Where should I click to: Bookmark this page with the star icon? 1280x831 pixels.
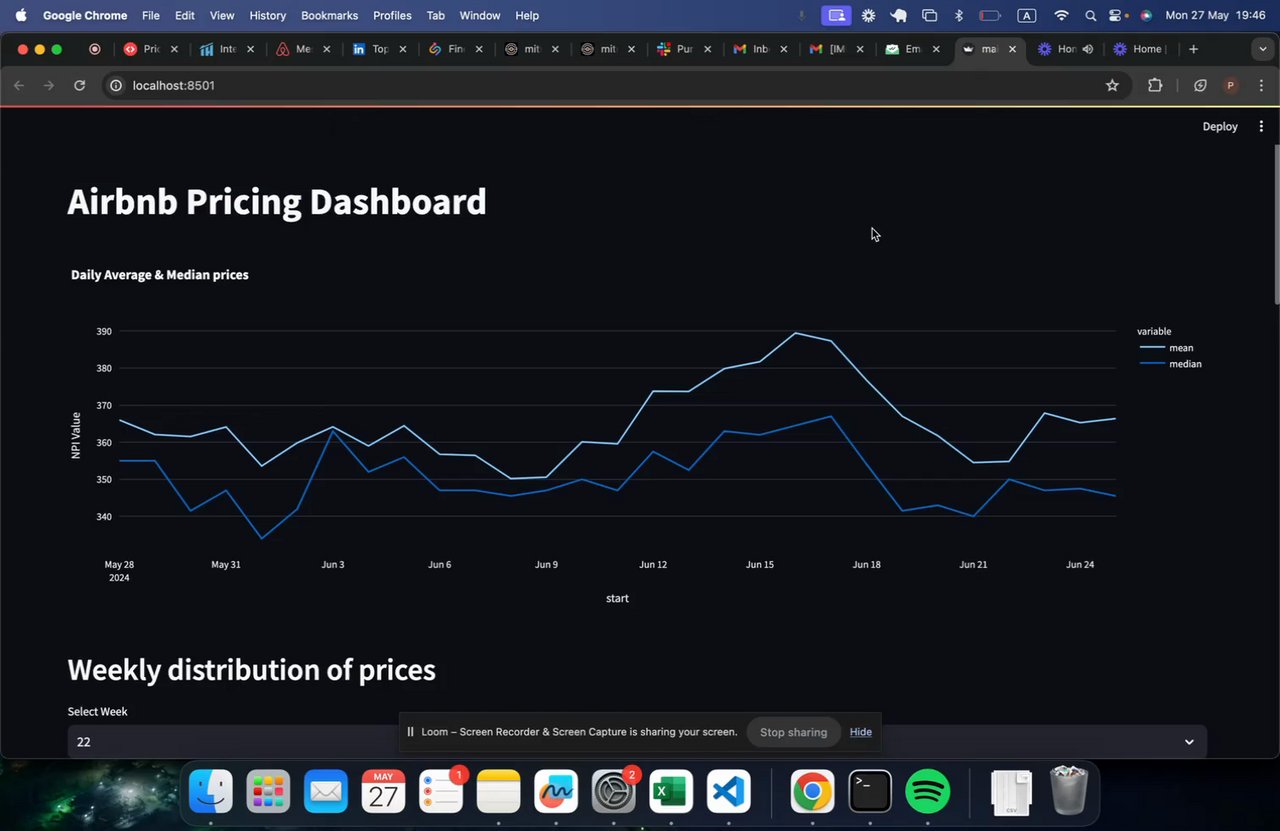1112,86
